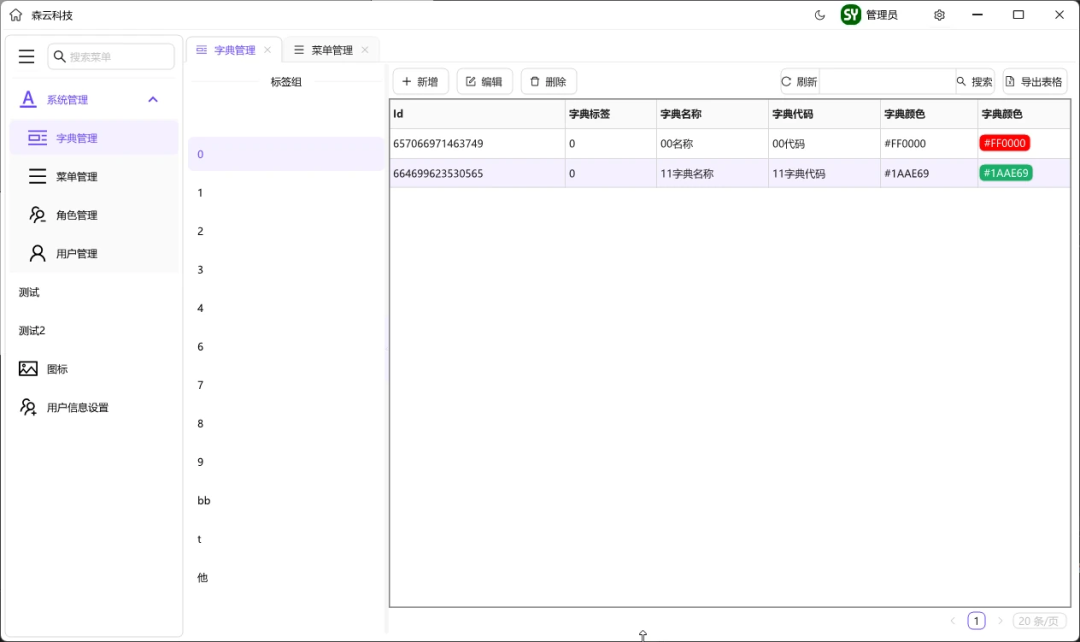Click the 字典标签 column header

pyautogui.click(x=610, y=114)
